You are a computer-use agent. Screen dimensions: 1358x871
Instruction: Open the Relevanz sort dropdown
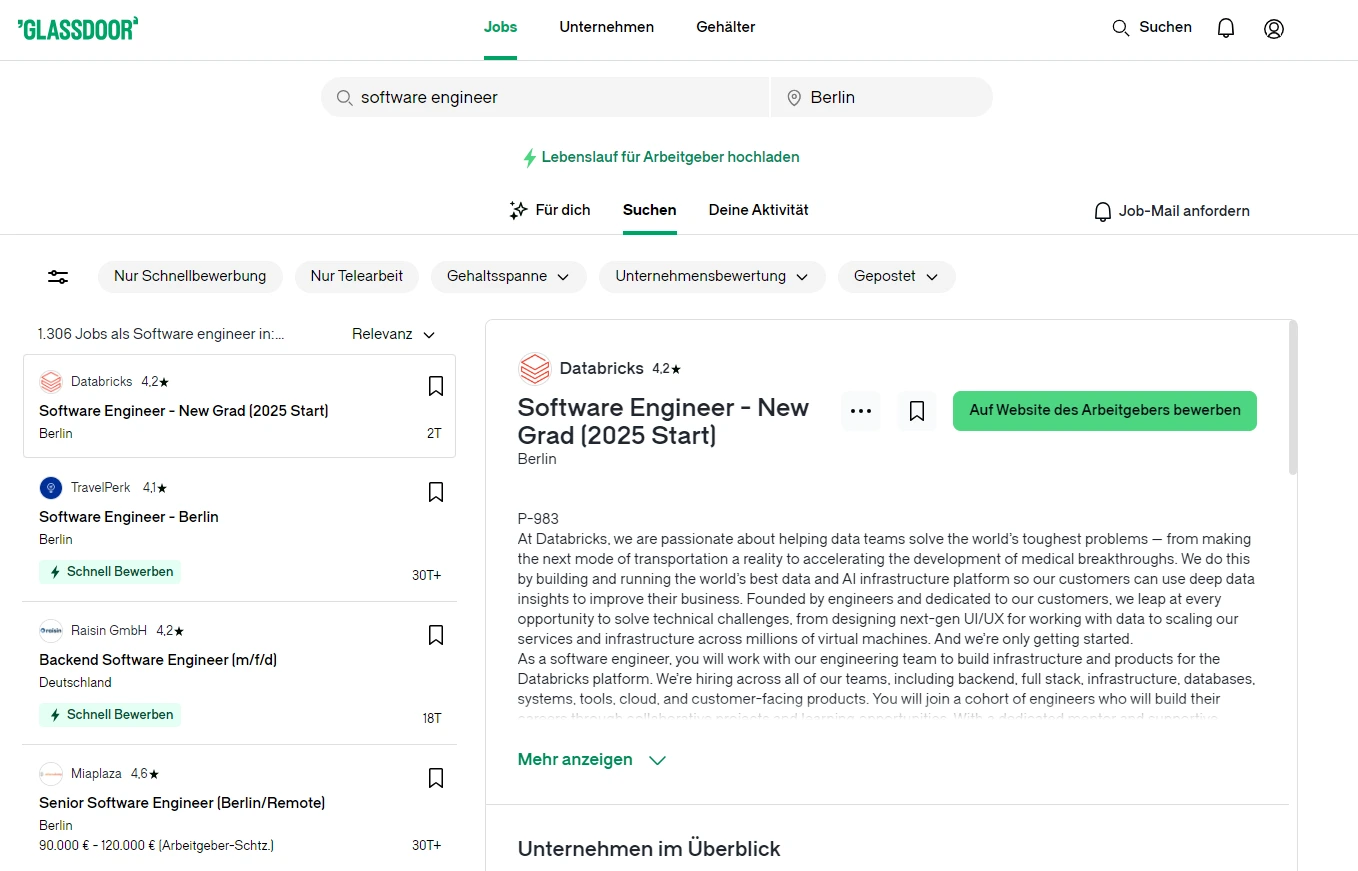point(394,334)
